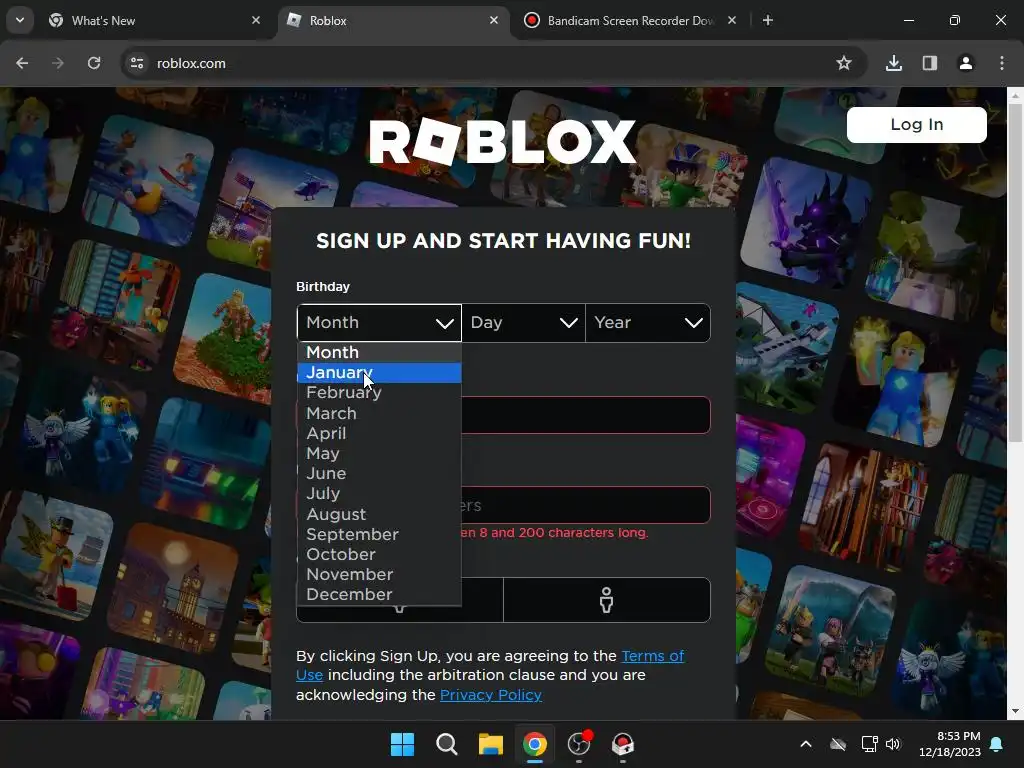1024x768 pixels.
Task: Select September from the month list
Action: point(379,534)
